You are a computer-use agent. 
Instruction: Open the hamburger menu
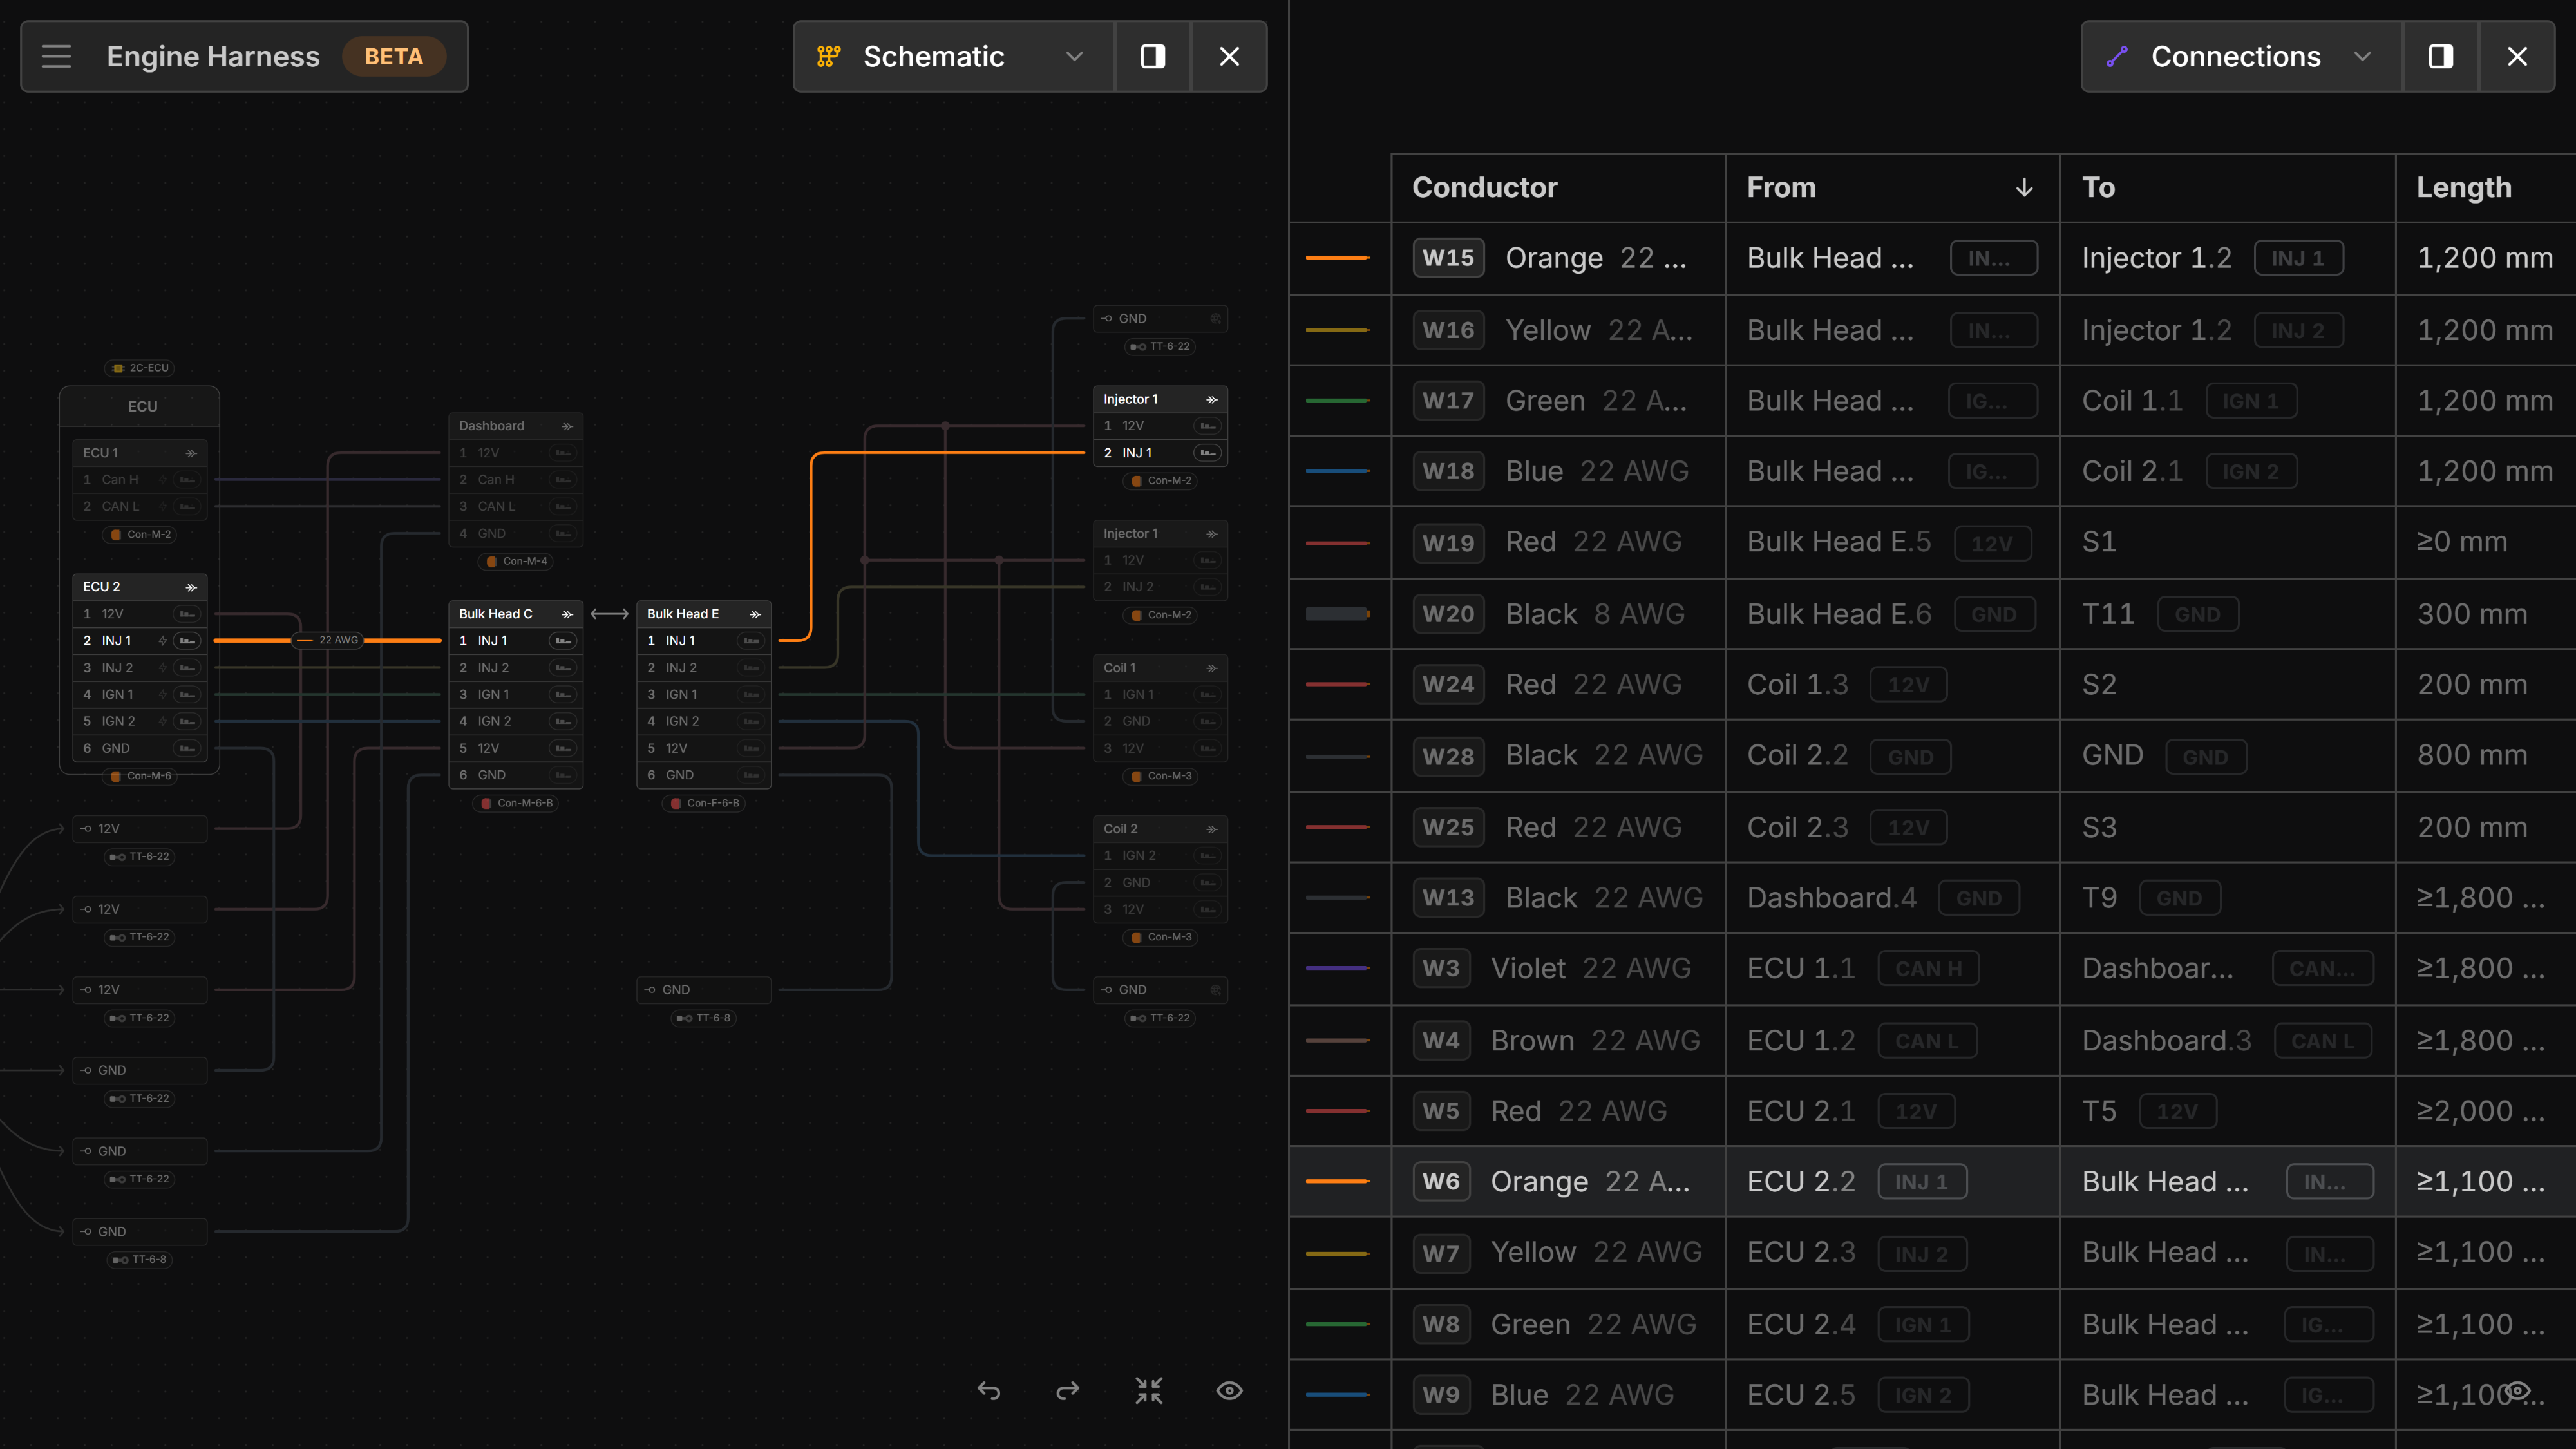click(56, 56)
